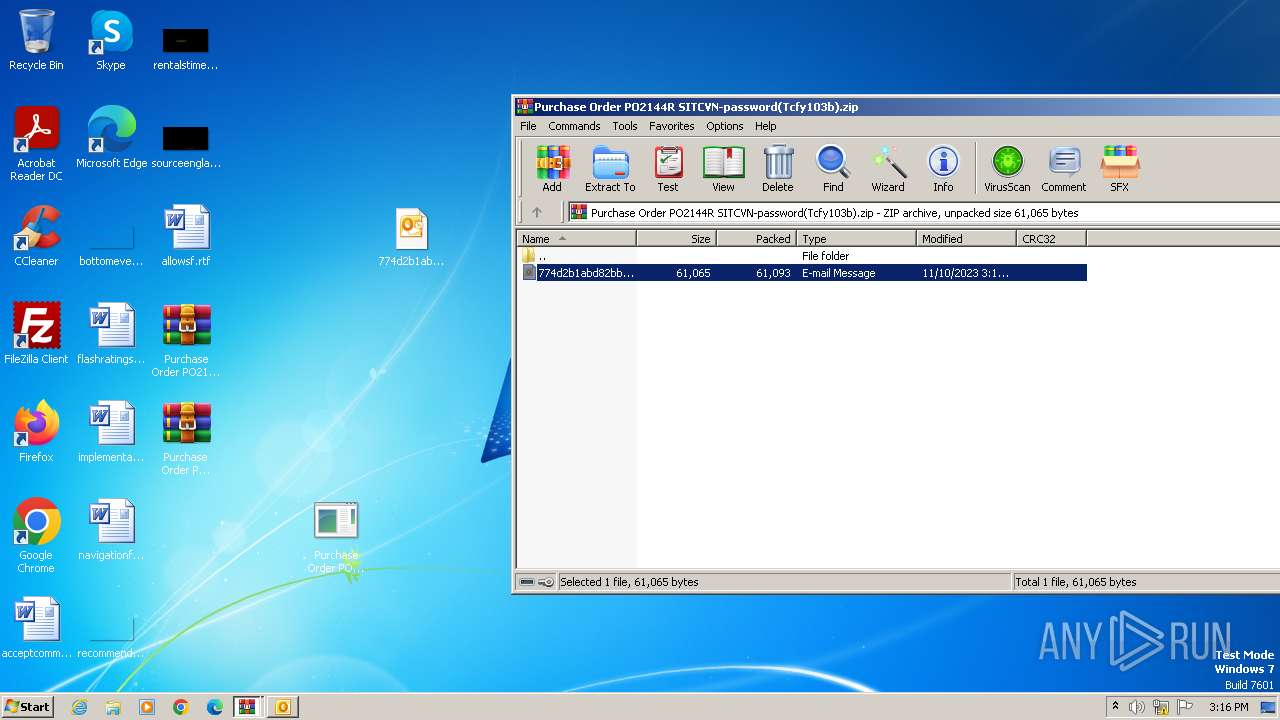Select the Firefox desktop shortcut
Viewport: 1280px width, 720px height.
click(x=36, y=432)
